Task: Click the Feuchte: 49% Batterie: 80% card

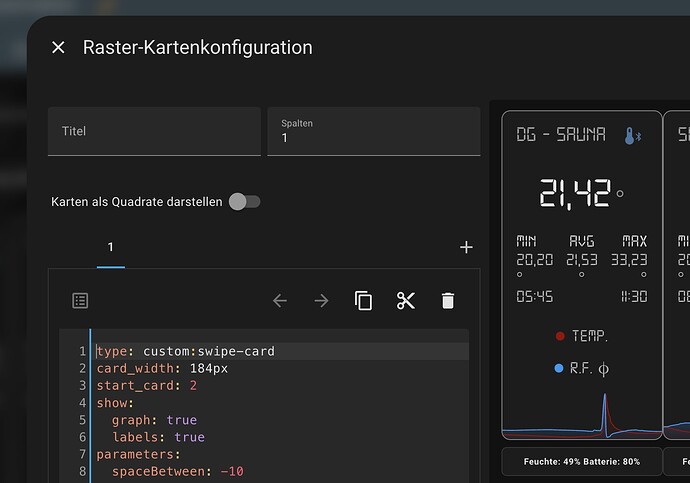Action: (x=582, y=461)
